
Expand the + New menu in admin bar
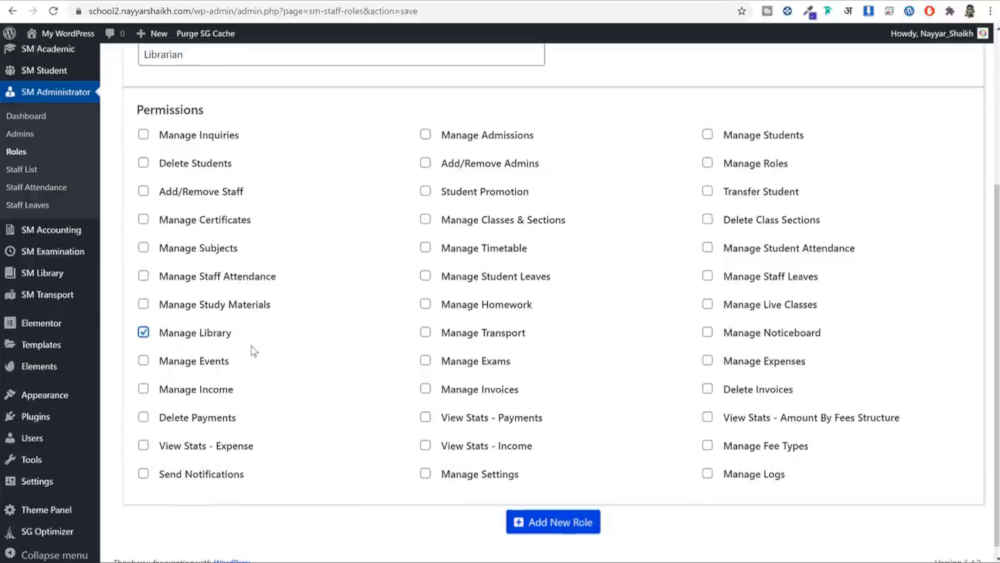tap(152, 33)
